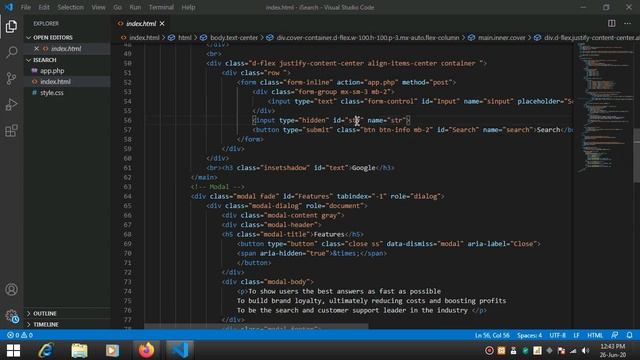Screen dimensions: 640x360
Task: Click the vertical editor scrollbar thumb
Action: coord(637,156)
